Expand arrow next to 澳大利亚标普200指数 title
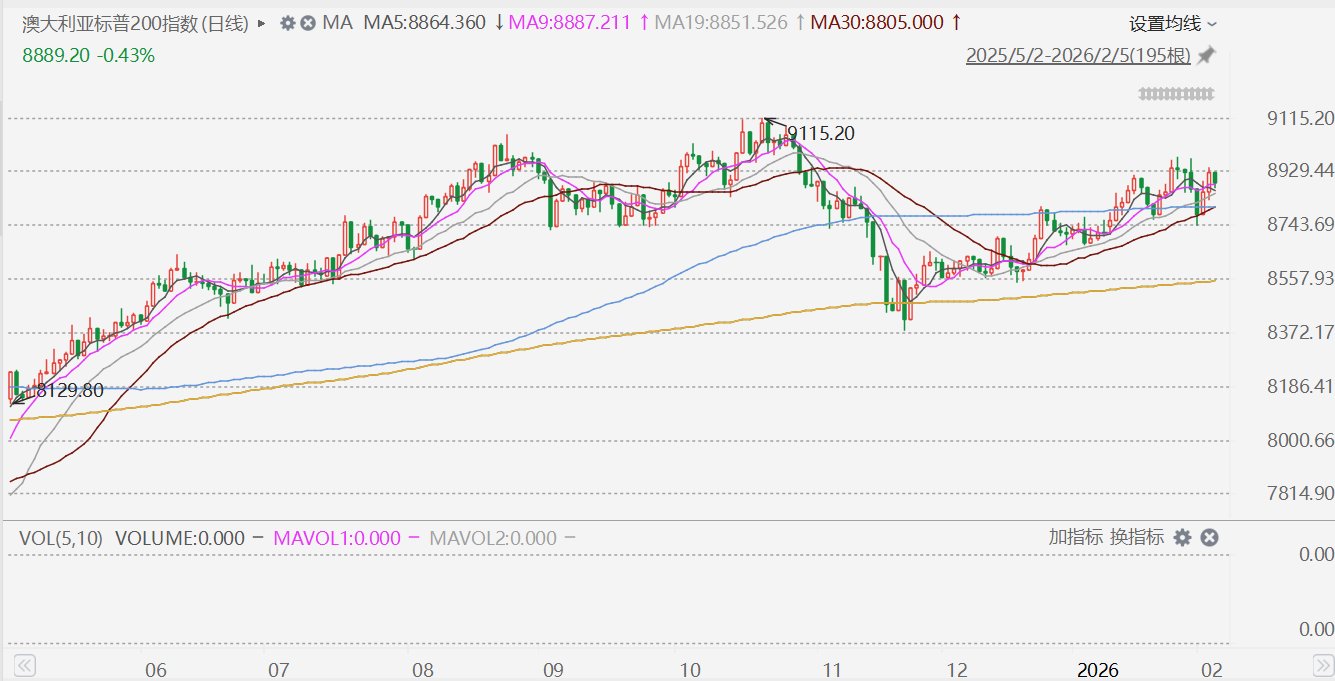The image size is (1335, 681). coord(263,23)
